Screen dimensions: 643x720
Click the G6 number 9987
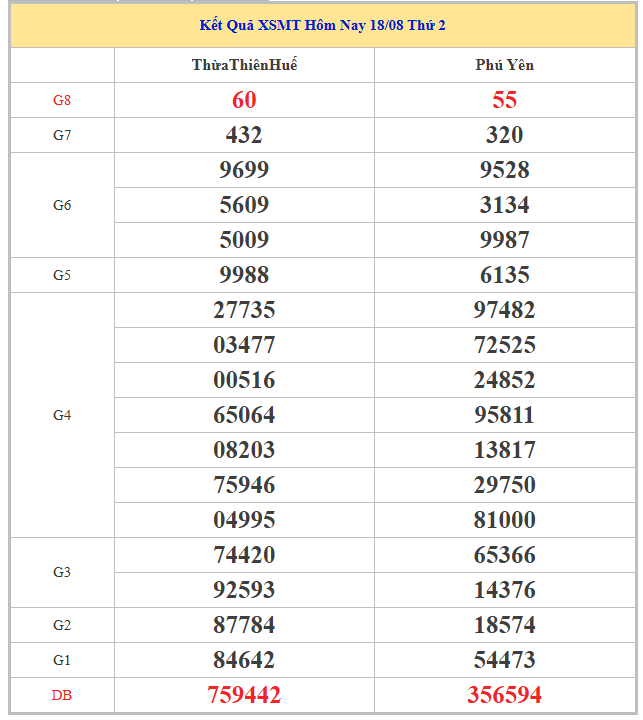point(505,240)
